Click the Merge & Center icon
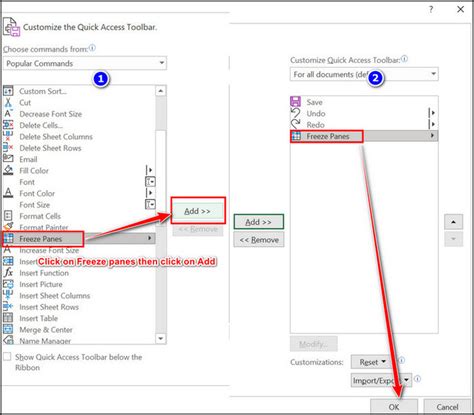The image size is (474, 415). pos(8,329)
